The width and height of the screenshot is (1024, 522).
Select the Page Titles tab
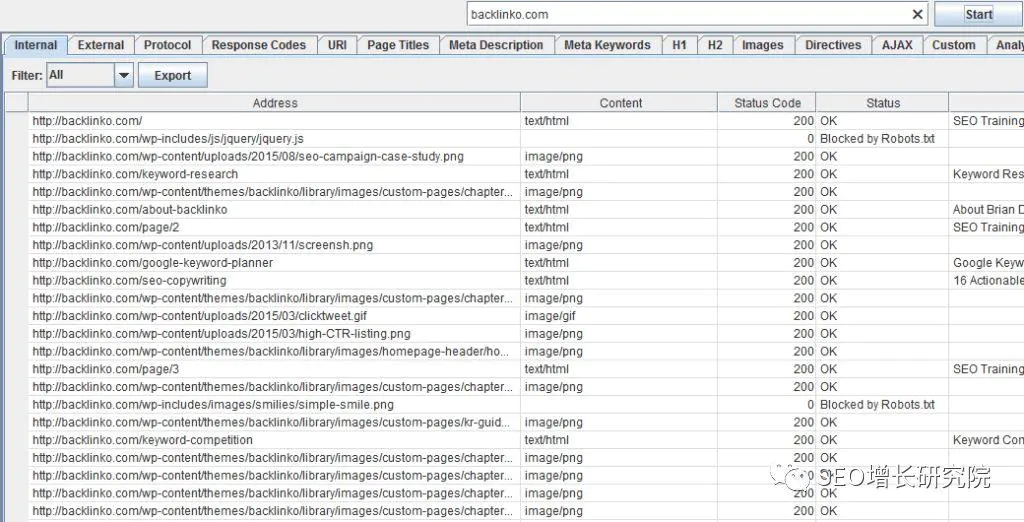click(x=398, y=45)
